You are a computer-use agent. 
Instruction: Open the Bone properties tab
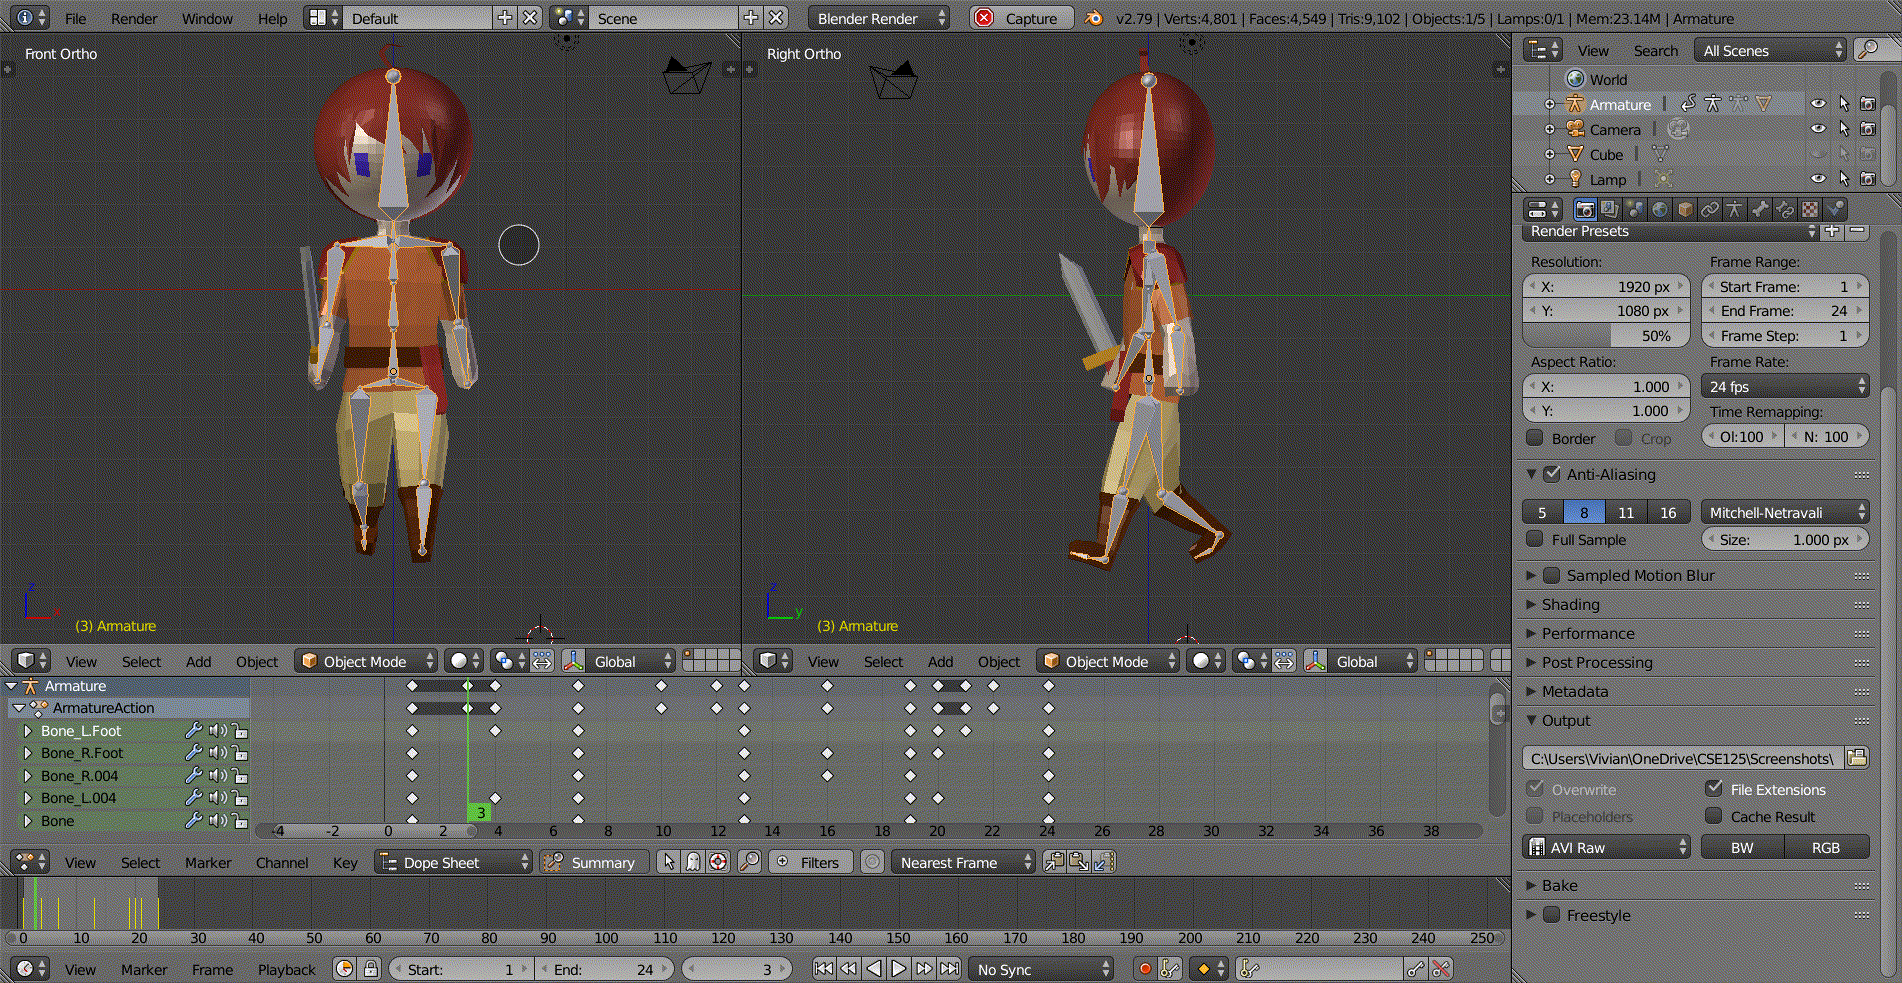[x=1760, y=209]
